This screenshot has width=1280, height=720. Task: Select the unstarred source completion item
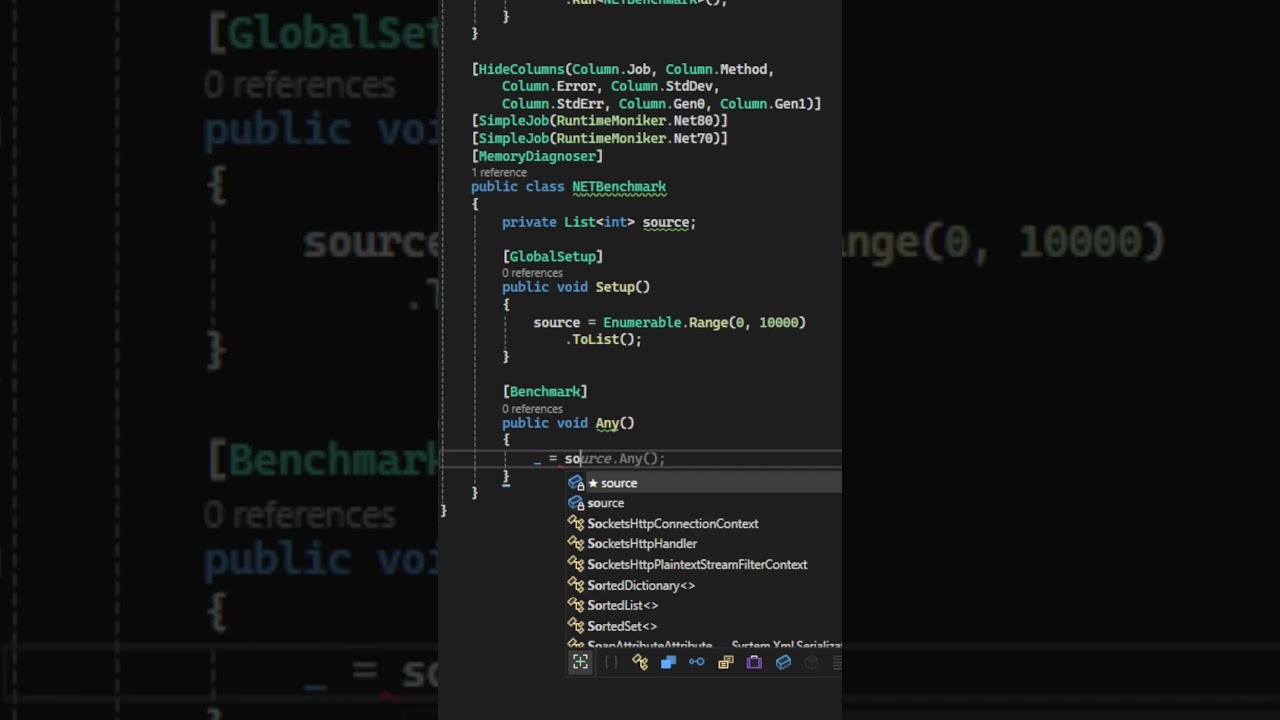point(704,503)
